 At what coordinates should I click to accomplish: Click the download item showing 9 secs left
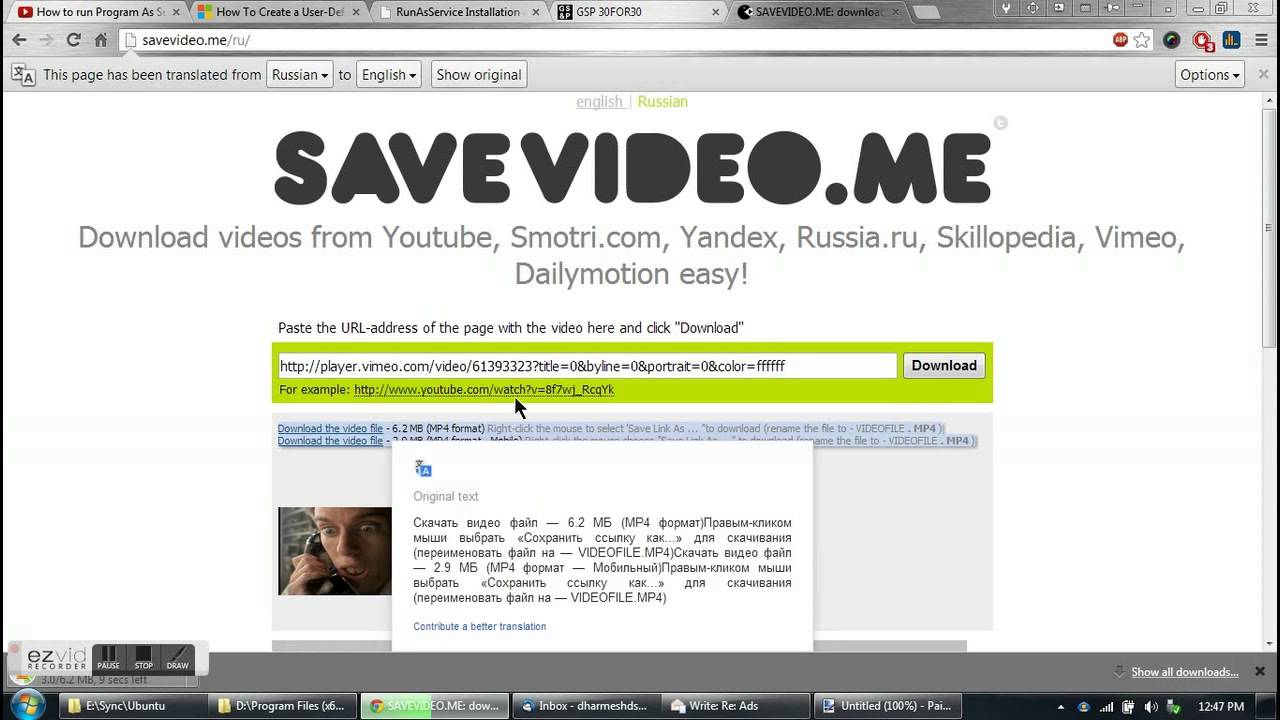pos(105,679)
